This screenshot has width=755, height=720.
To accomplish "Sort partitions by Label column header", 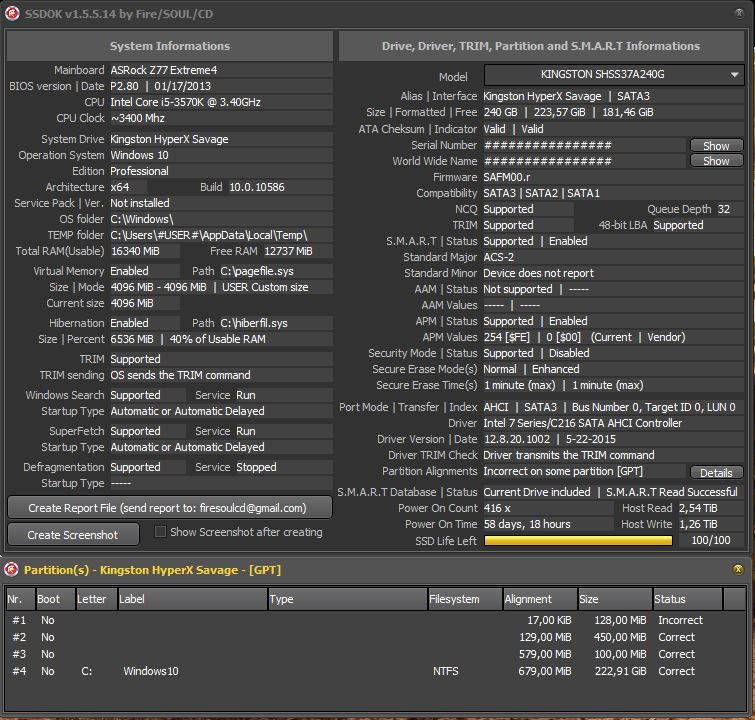I will [193, 599].
